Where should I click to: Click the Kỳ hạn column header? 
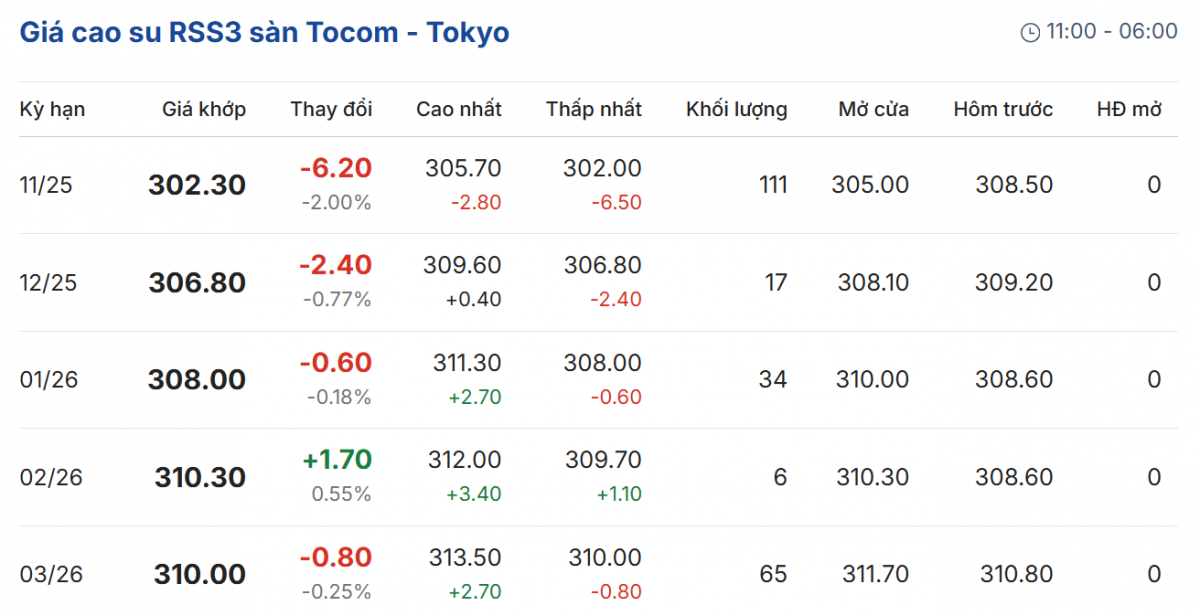point(52,109)
